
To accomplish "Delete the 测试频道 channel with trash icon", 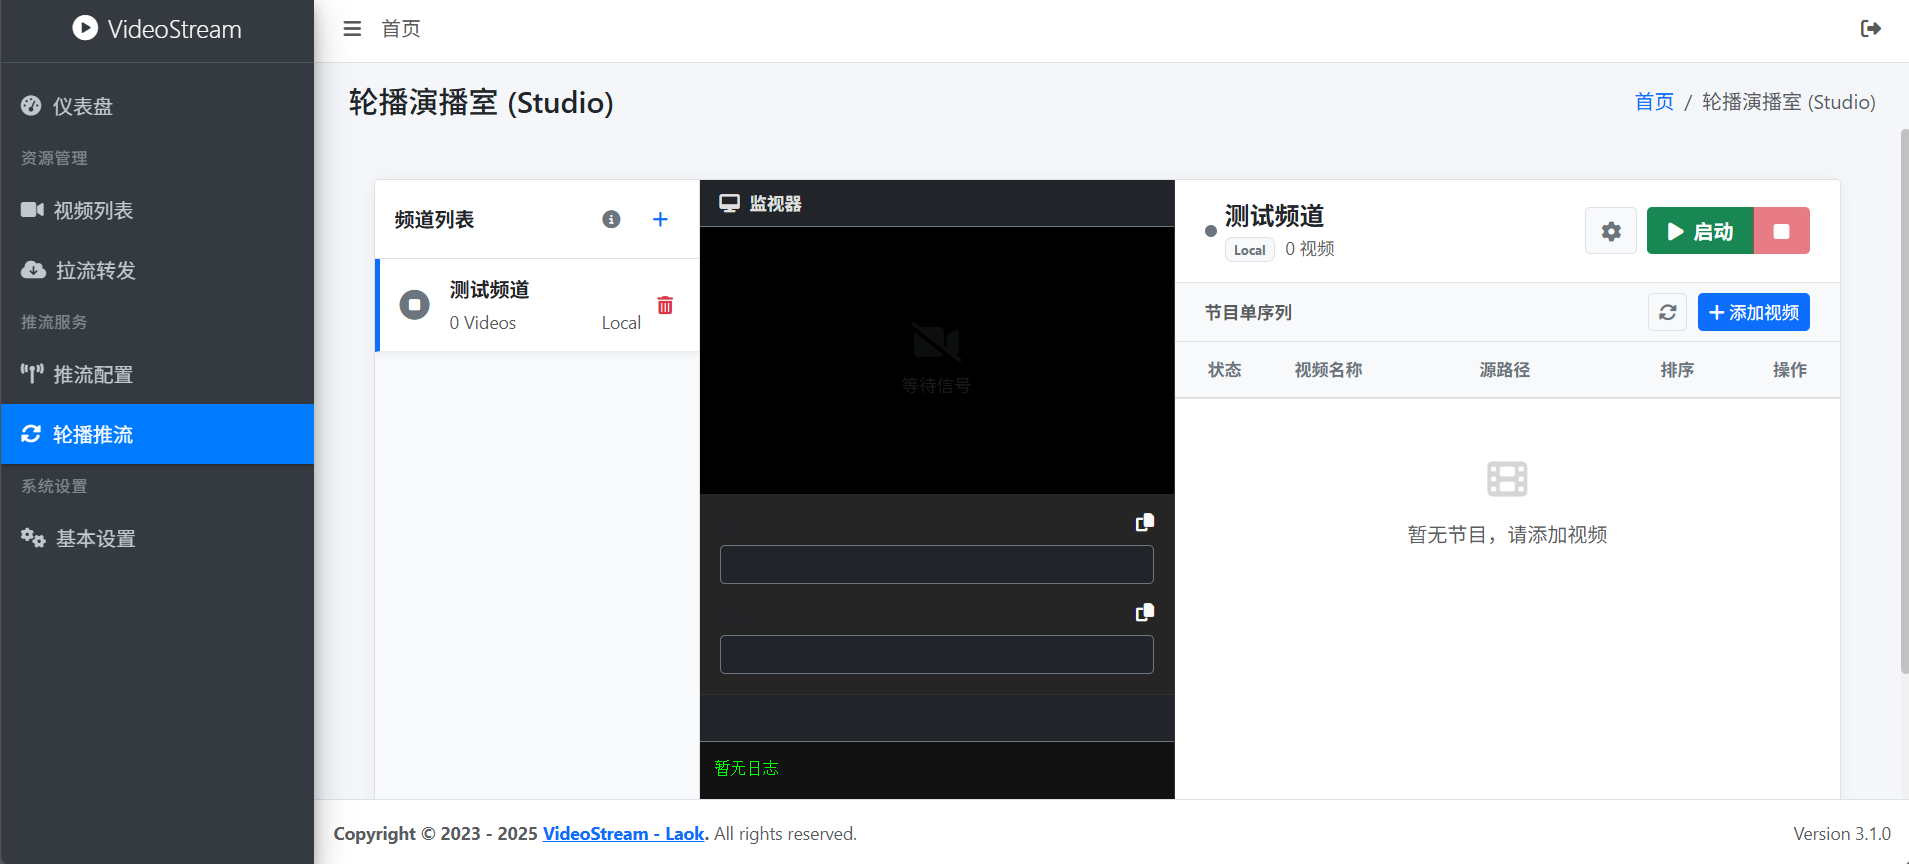I will pos(665,305).
